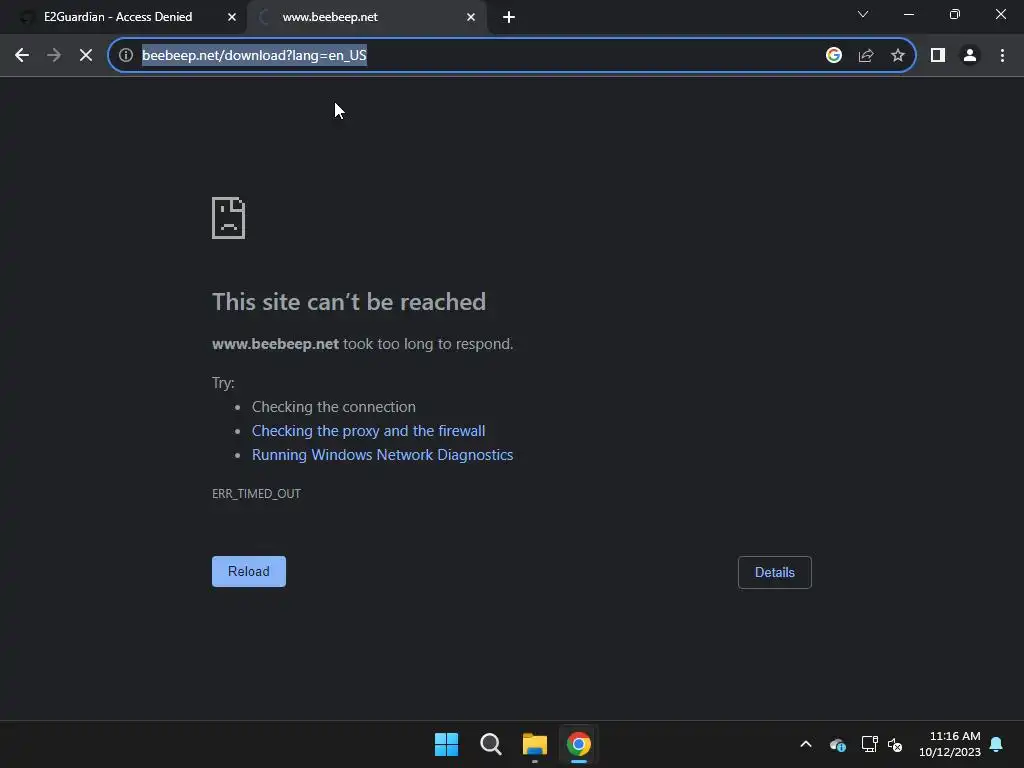1024x768 pixels.
Task: Click 'www.beebeep.net took too long' message
Action: click(362, 344)
